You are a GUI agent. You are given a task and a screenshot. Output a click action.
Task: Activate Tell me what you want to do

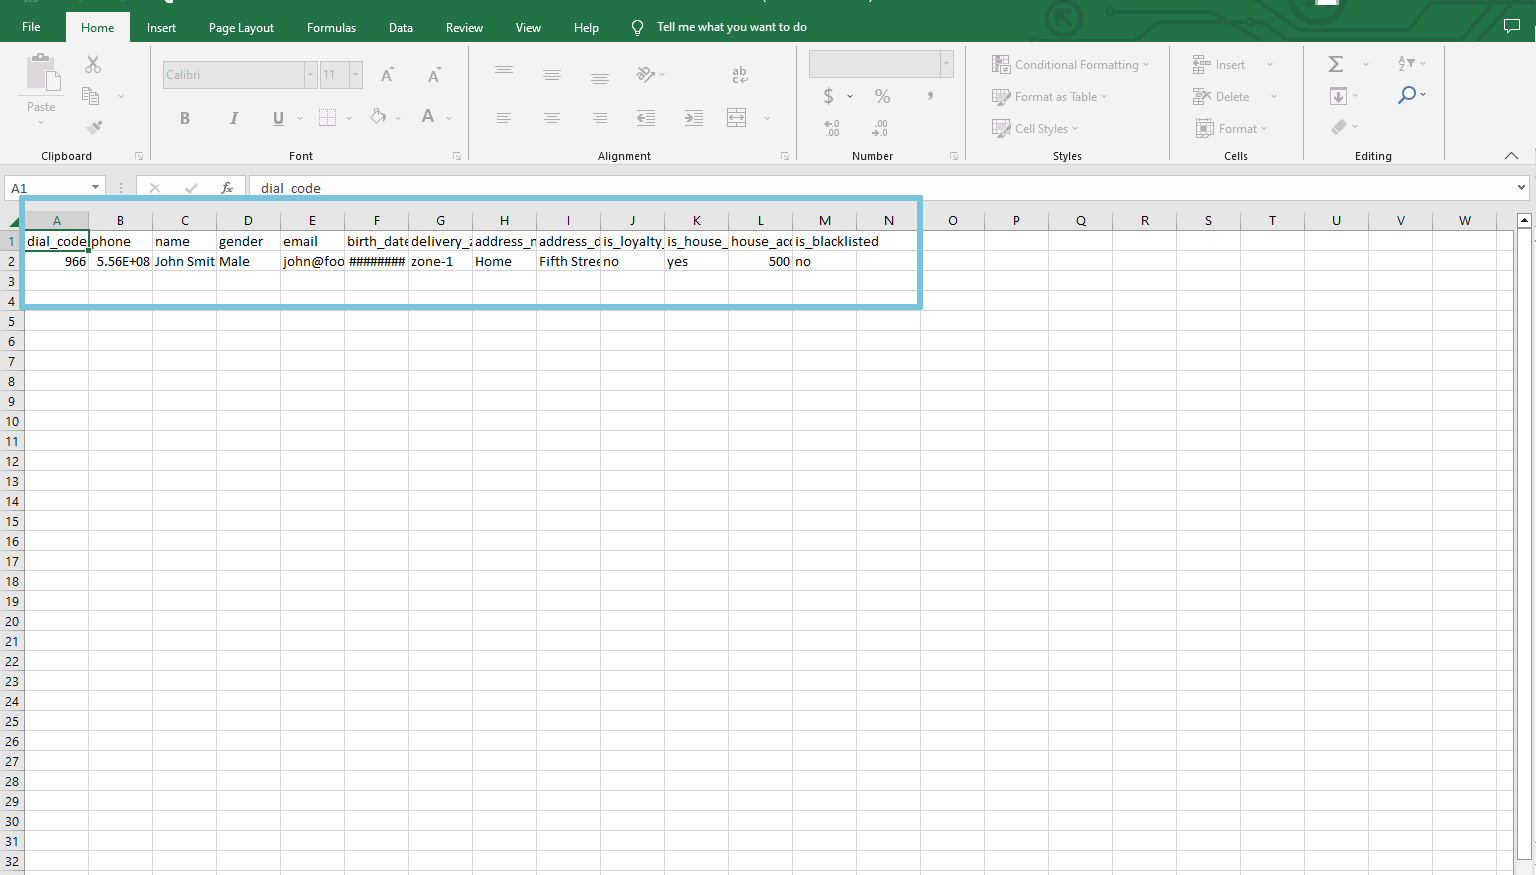pyautogui.click(x=732, y=27)
